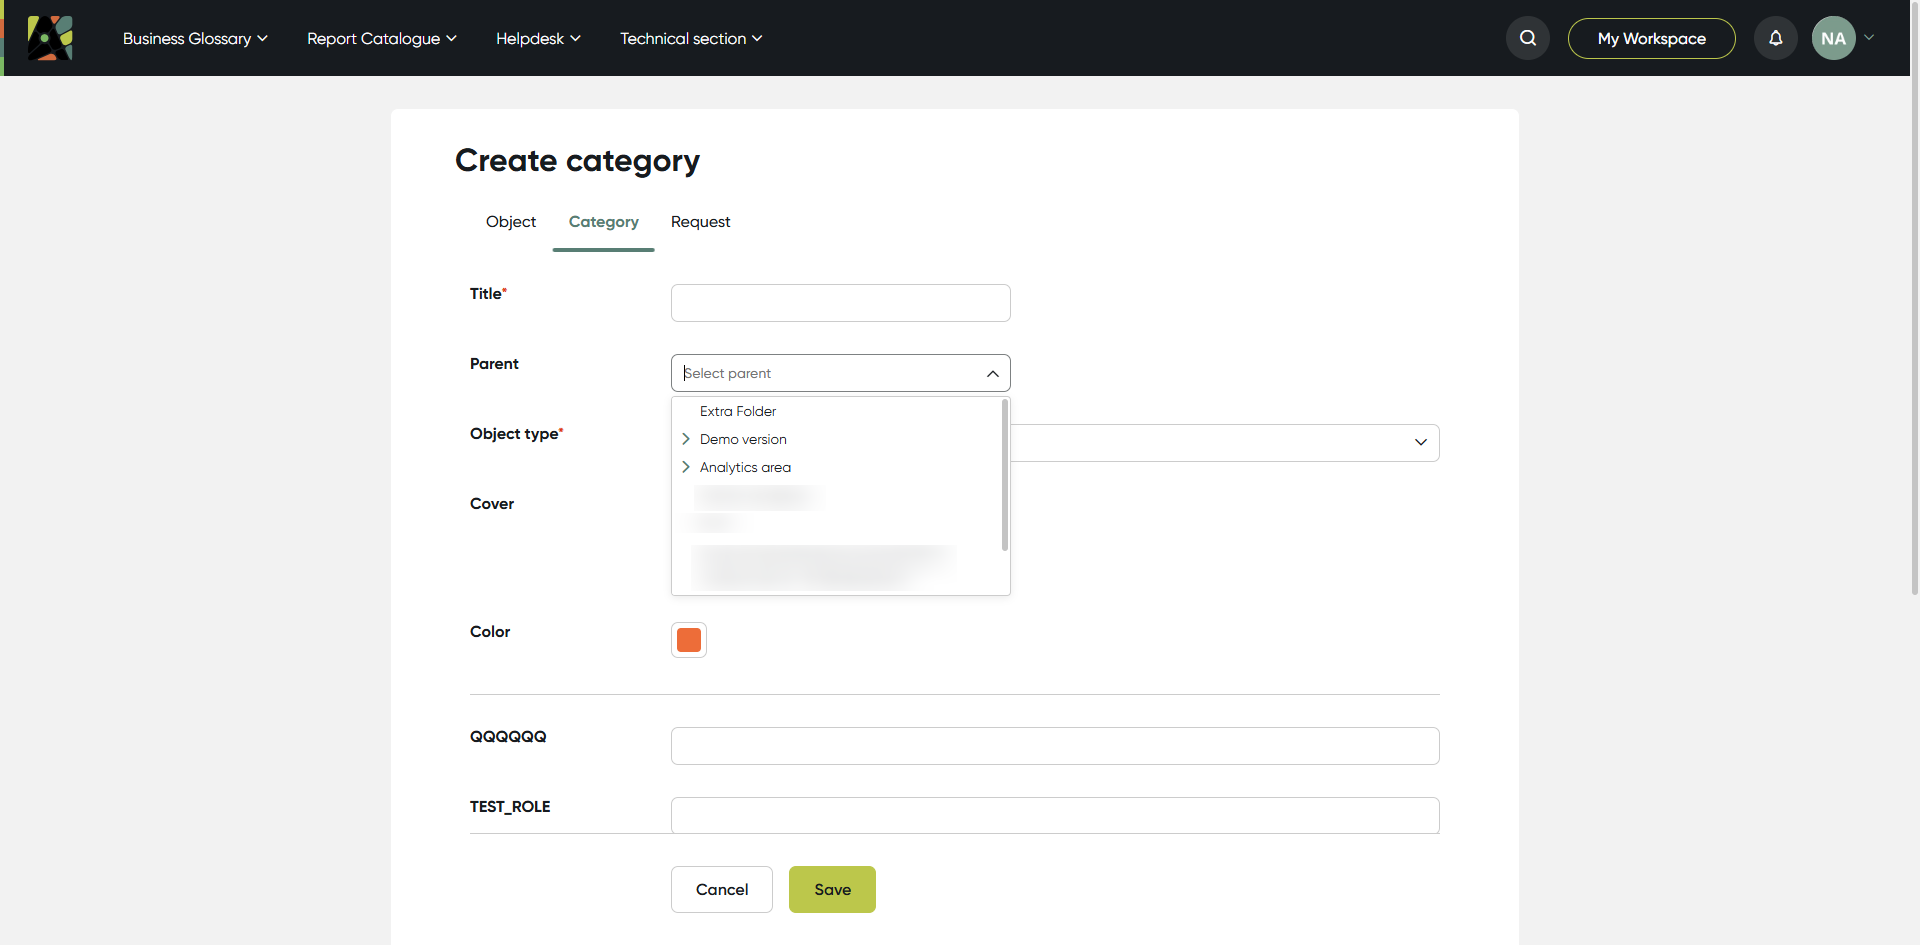Go to My Workspace
The image size is (1920, 945).
(x=1652, y=38)
